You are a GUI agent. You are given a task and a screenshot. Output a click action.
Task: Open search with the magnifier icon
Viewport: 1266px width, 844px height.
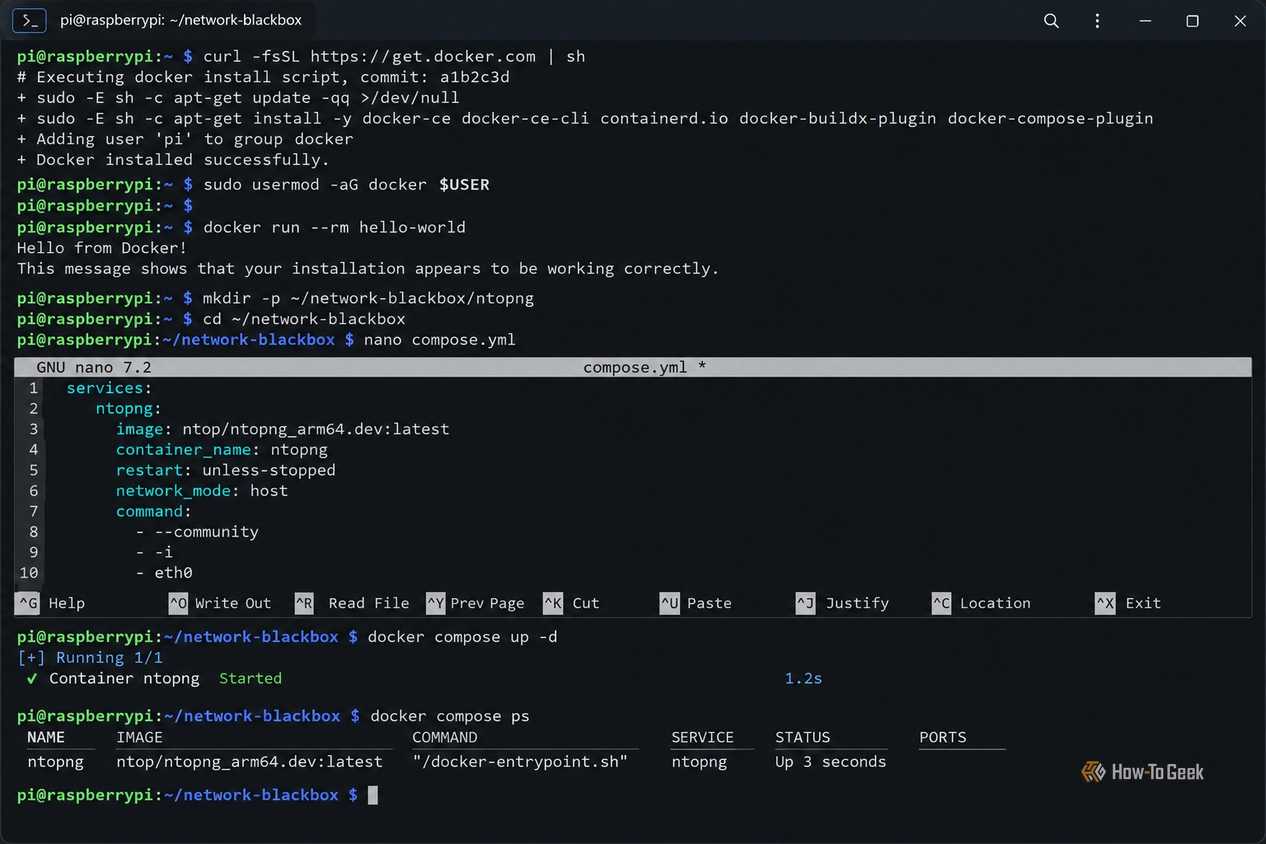1051,20
